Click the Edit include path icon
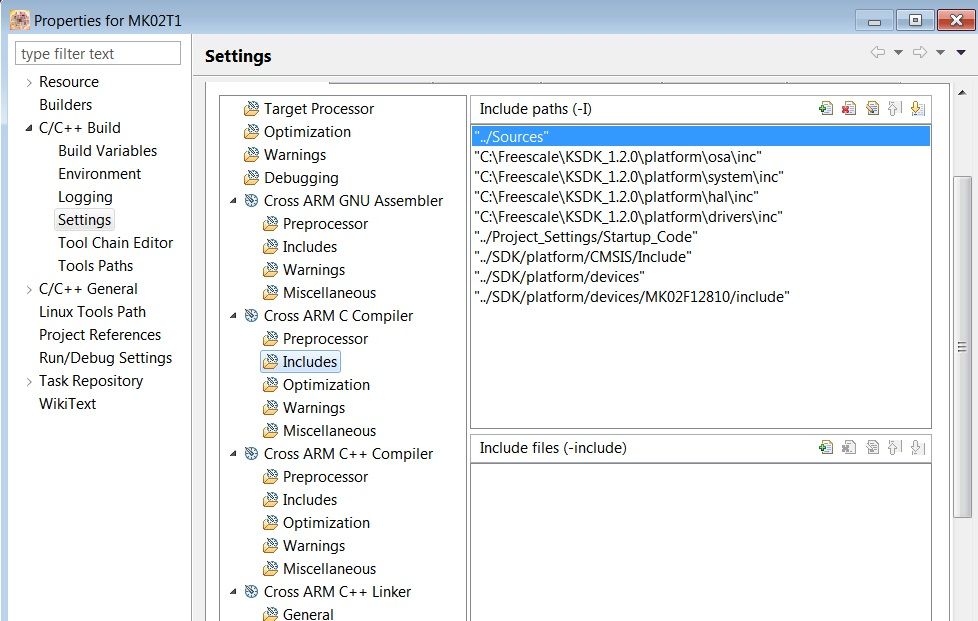The height and width of the screenshot is (621, 978). tap(872, 109)
